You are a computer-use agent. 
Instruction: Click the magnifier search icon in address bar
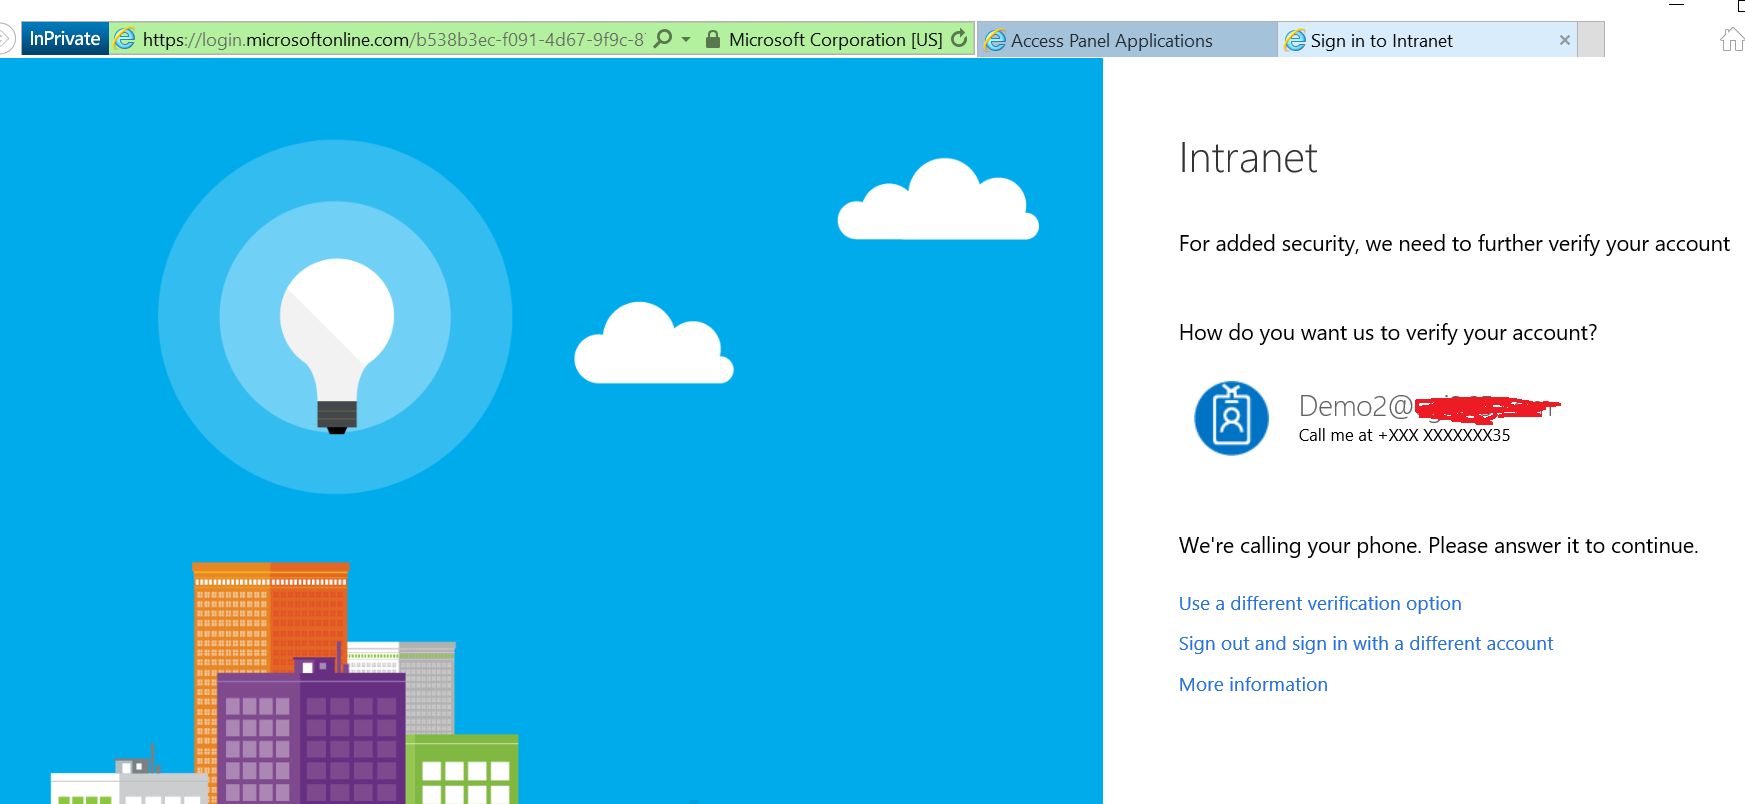(x=662, y=39)
